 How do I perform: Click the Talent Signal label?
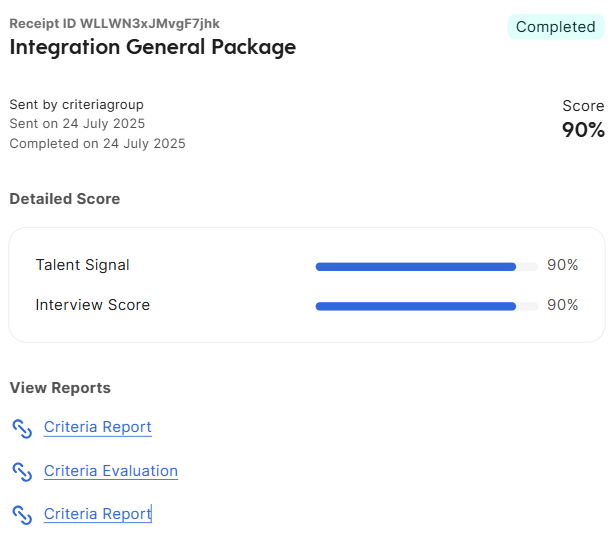82,265
